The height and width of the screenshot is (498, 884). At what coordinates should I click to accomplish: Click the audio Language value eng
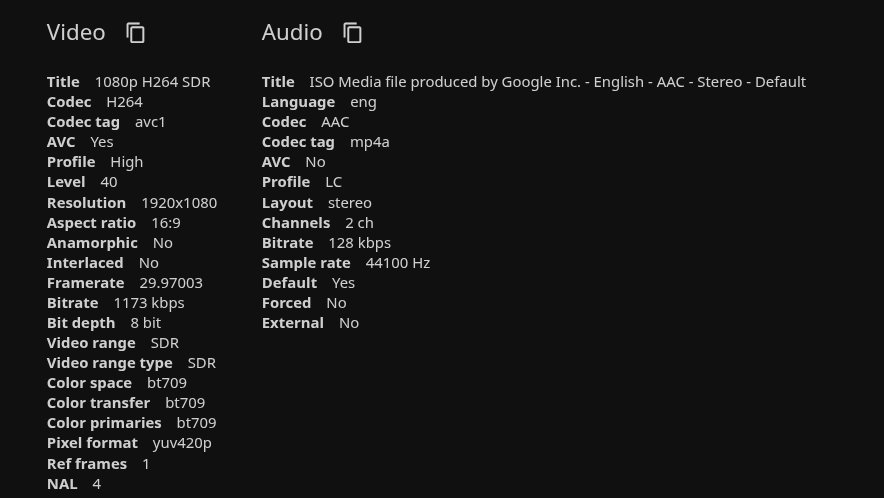point(364,102)
